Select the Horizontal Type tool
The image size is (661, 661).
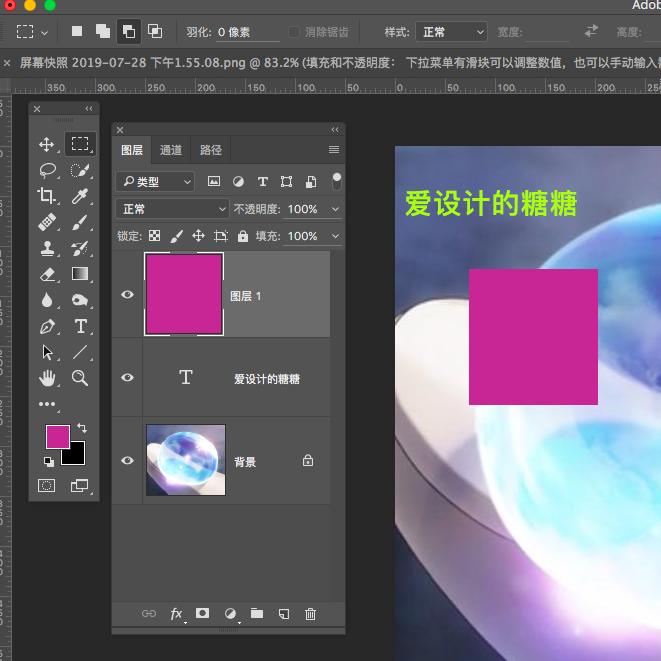80,326
